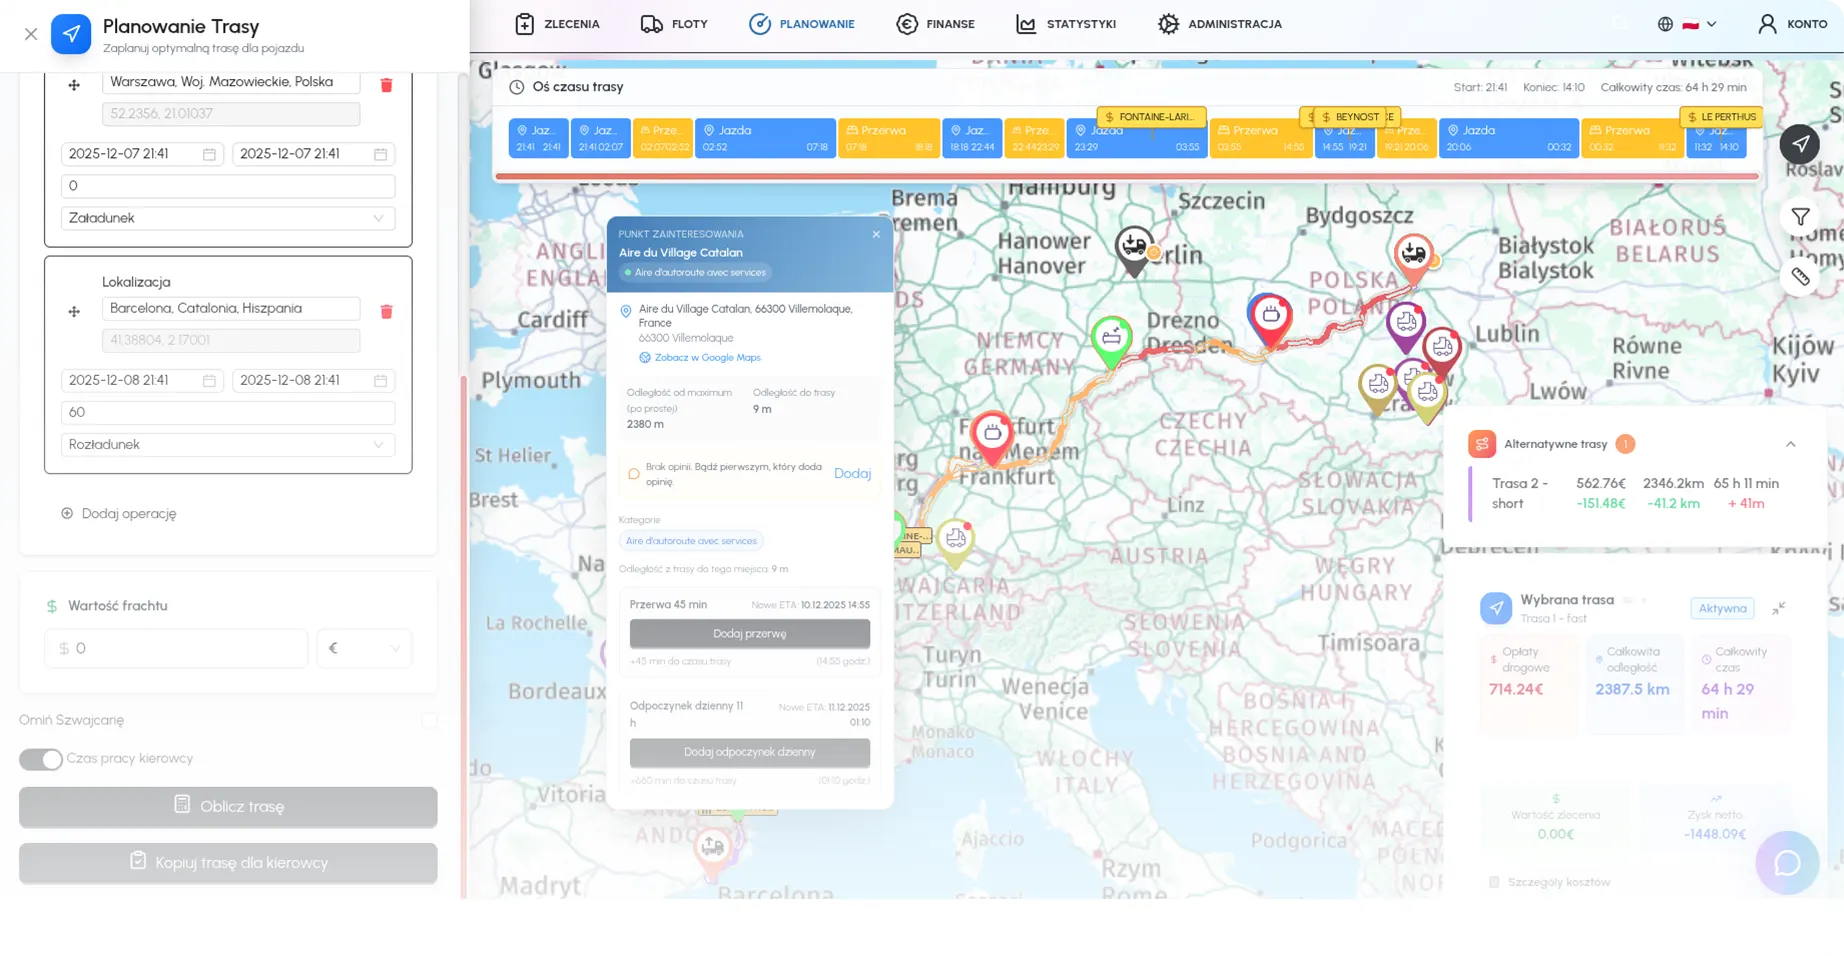Check the Szczegóły kosztów checkbox

point(1494,882)
